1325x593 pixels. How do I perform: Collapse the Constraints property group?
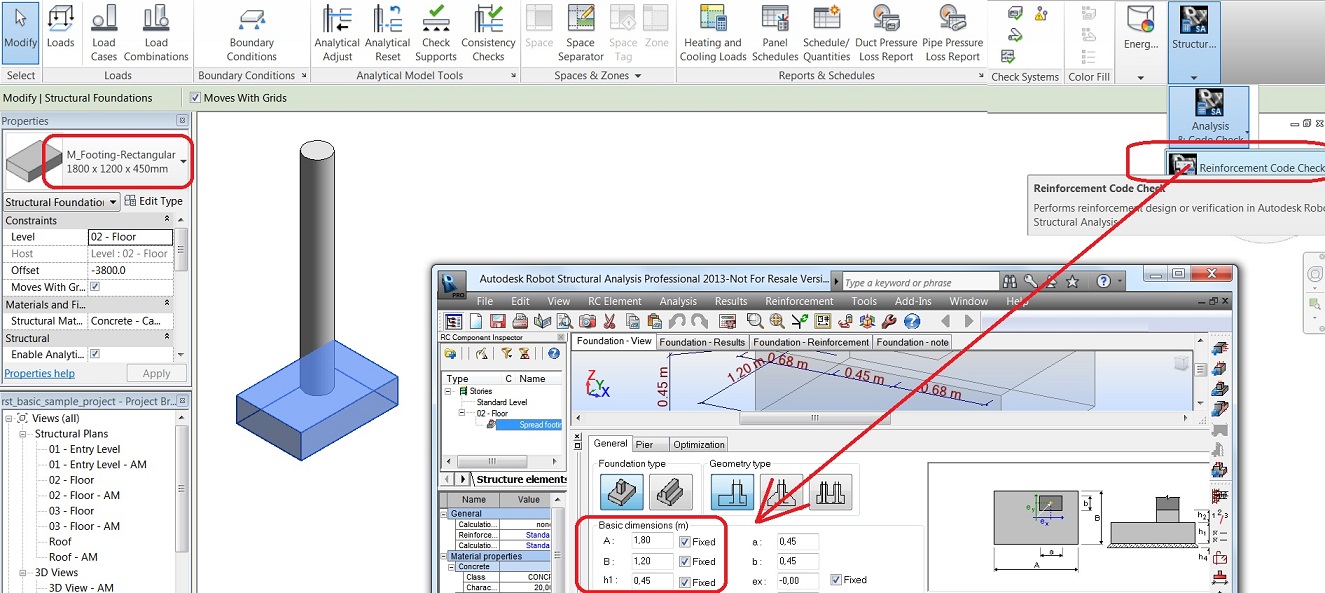click(167, 220)
